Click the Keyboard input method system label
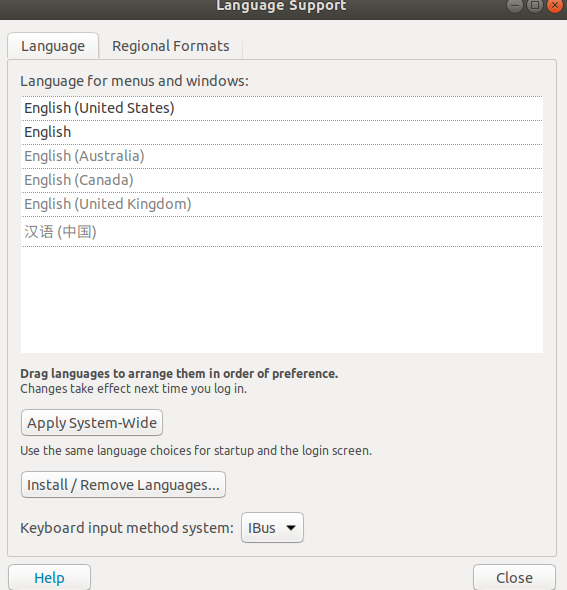The height and width of the screenshot is (590, 567). [x=127, y=528]
